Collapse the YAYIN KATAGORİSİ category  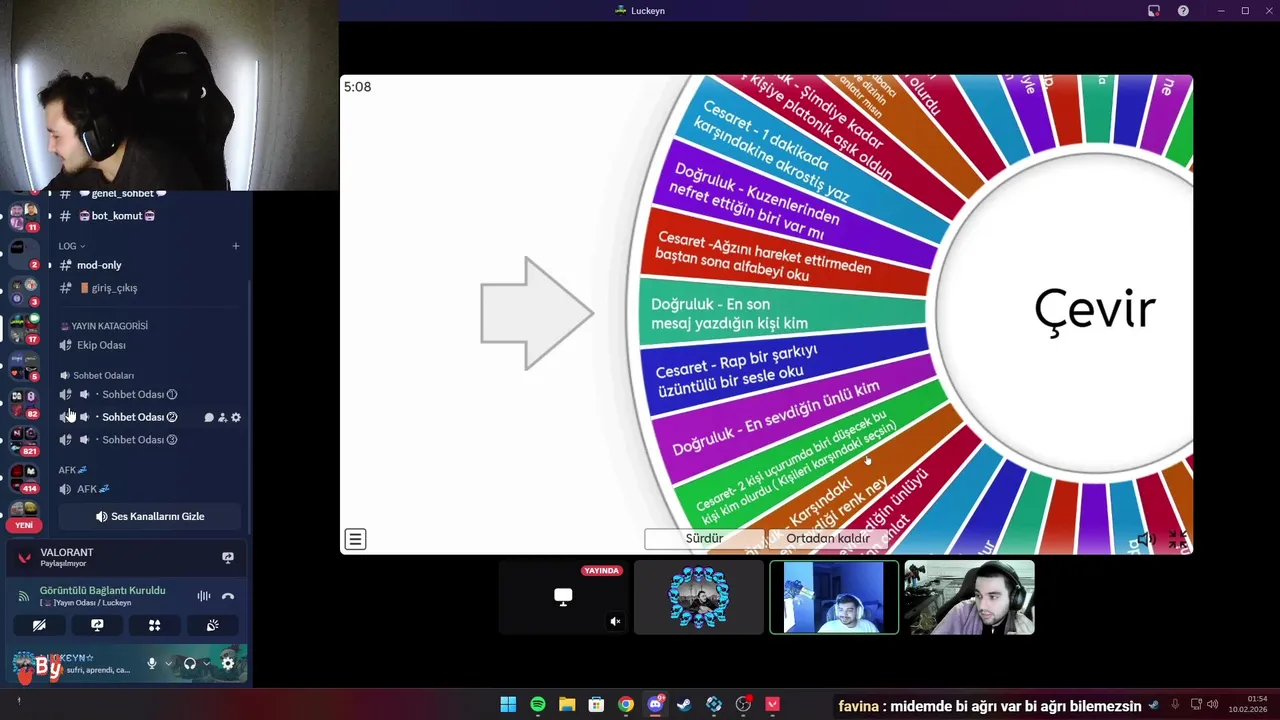(x=104, y=326)
